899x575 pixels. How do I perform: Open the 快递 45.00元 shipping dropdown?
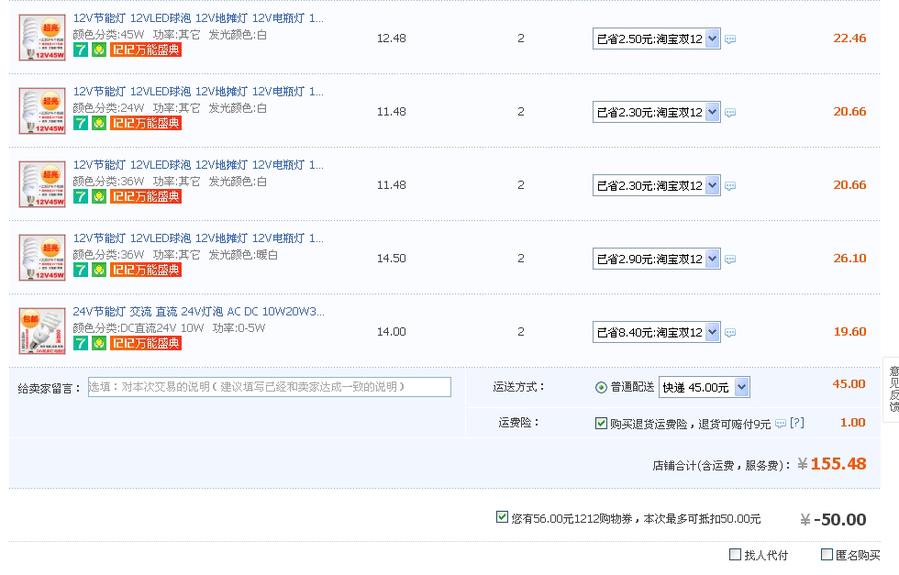704,387
